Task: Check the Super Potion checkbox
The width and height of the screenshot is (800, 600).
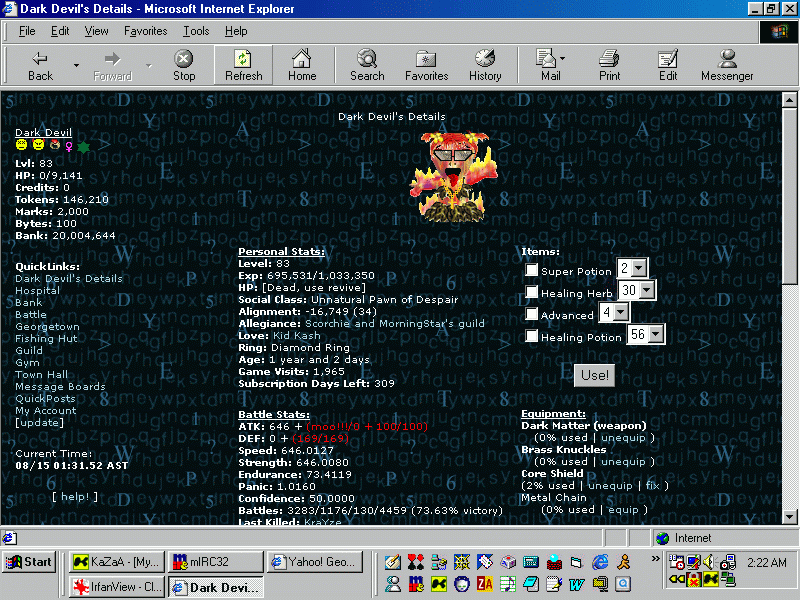Action: (530, 269)
